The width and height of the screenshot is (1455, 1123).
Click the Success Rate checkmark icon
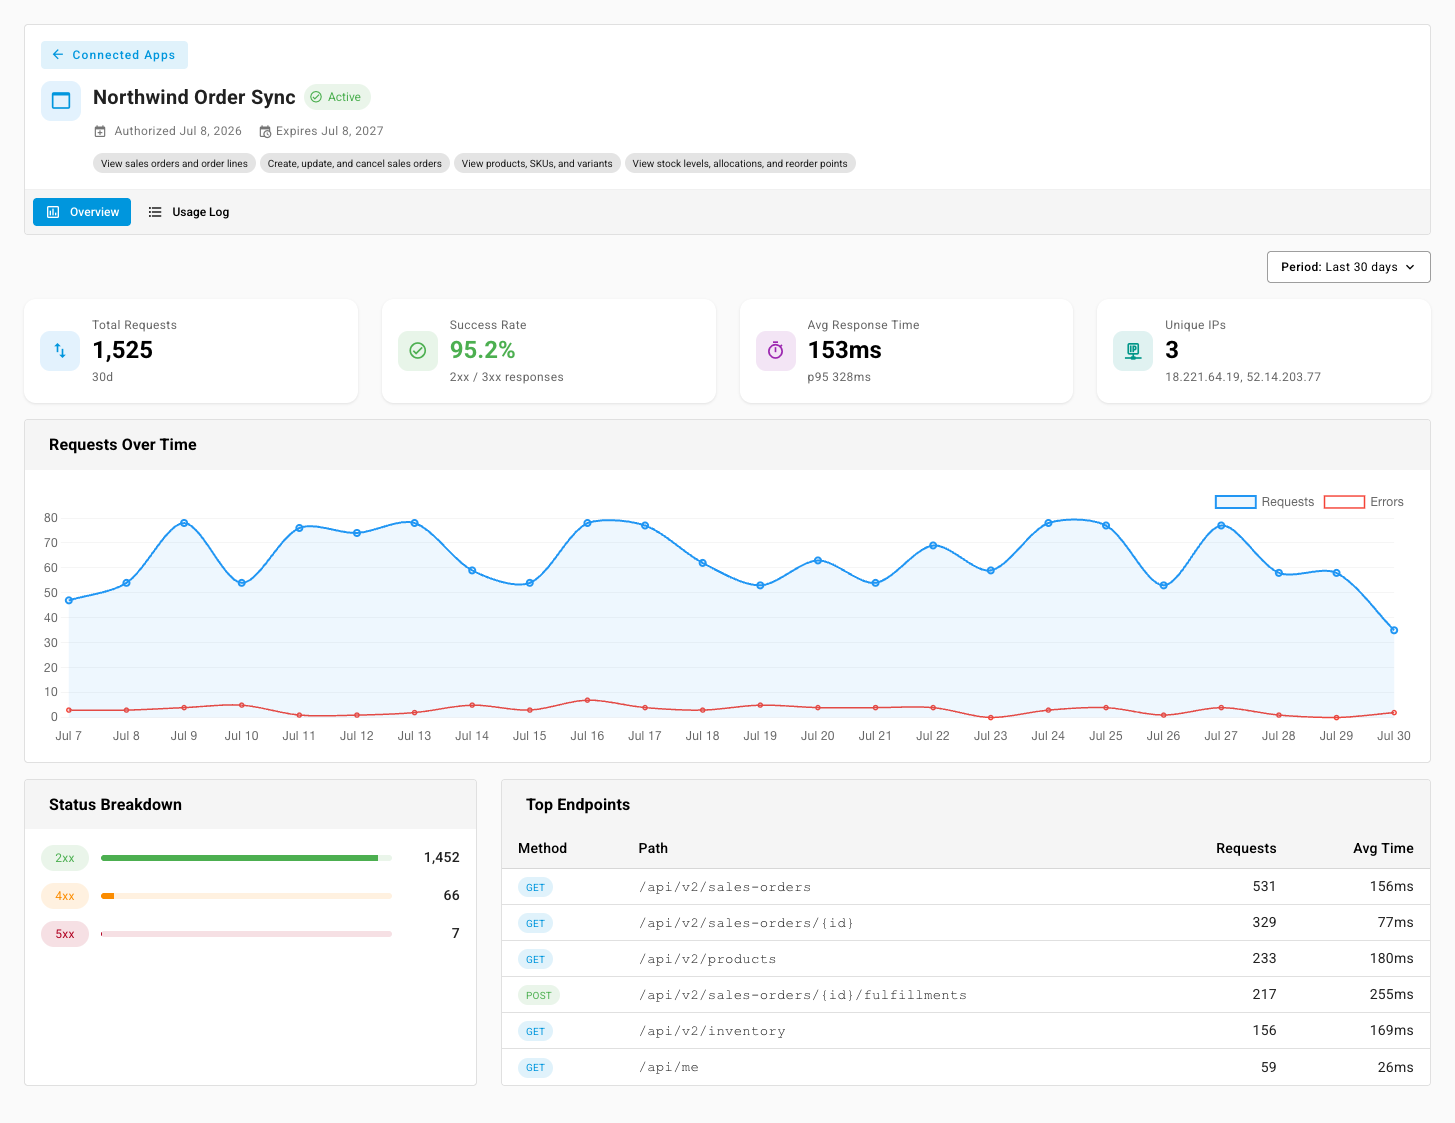click(x=418, y=351)
